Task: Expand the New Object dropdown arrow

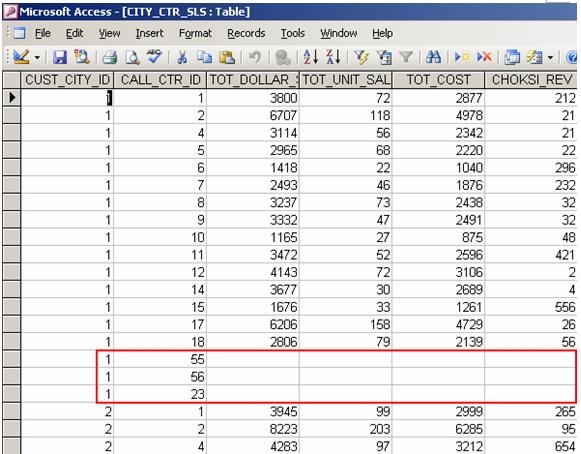Action: pyautogui.click(x=550, y=58)
